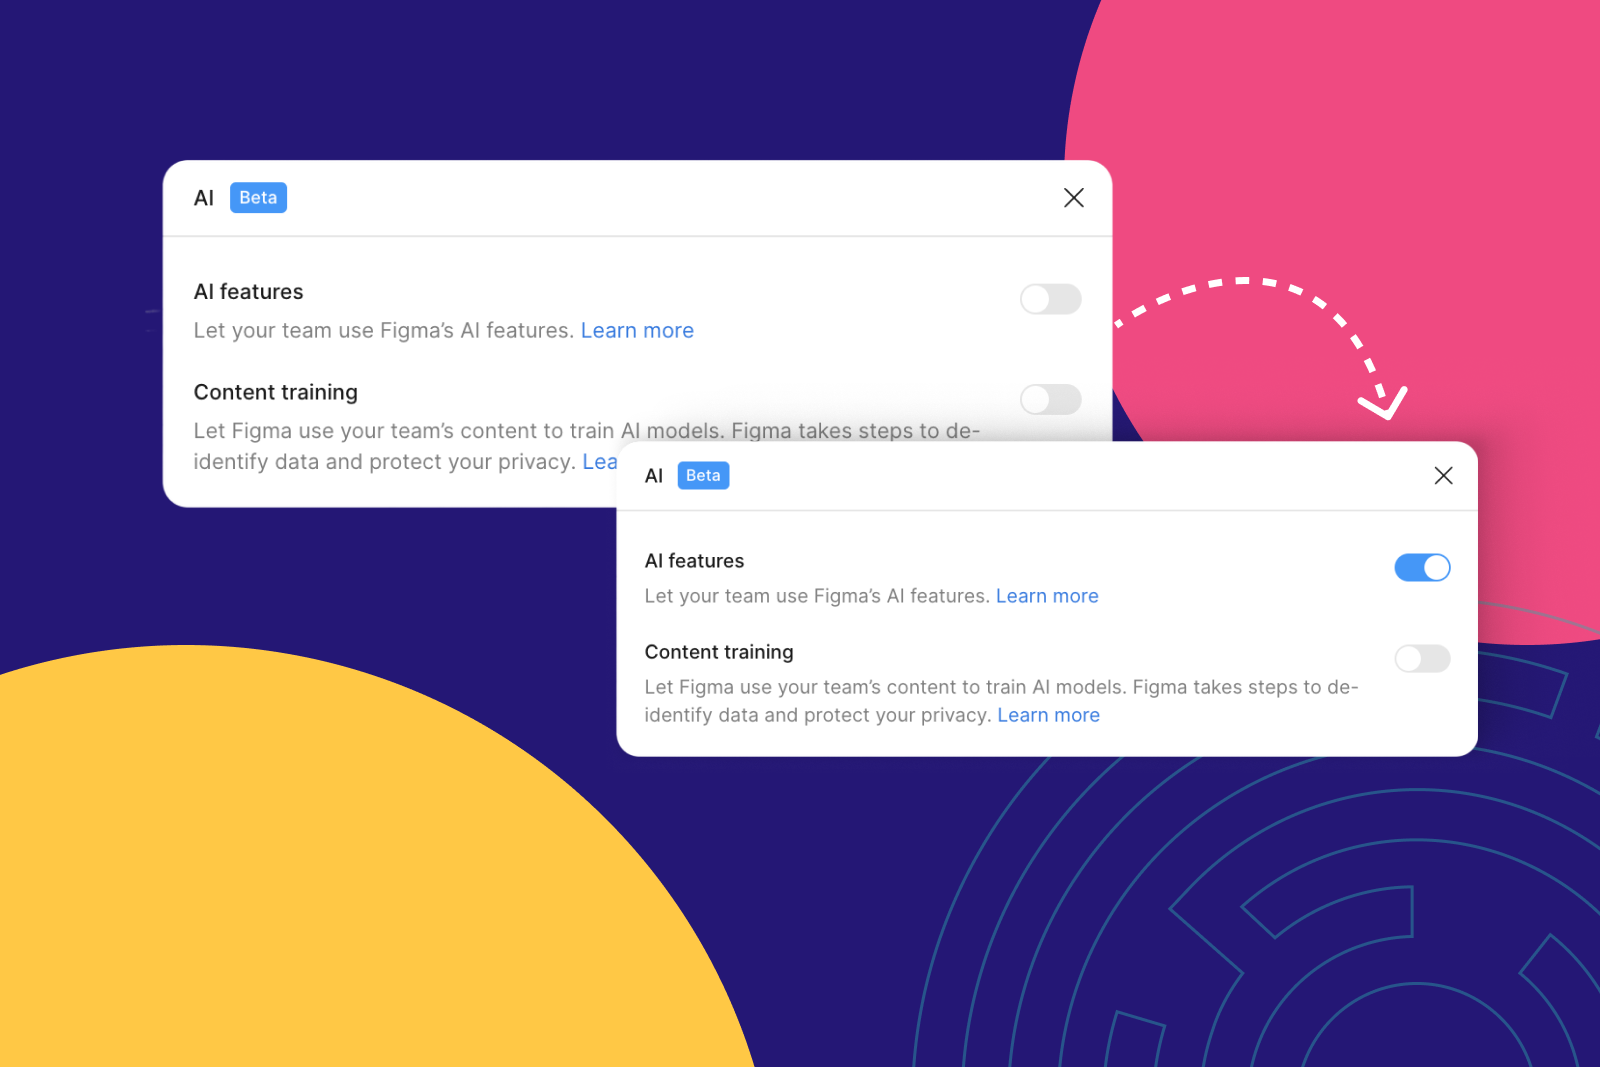Close the back AI settings dialog

pyautogui.click(x=1074, y=198)
